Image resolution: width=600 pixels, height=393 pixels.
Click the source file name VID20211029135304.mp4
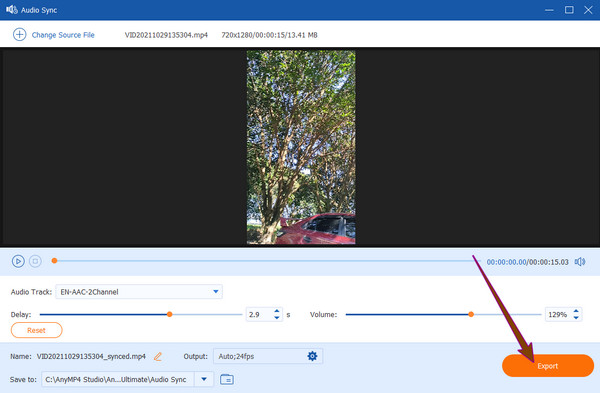pos(166,35)
